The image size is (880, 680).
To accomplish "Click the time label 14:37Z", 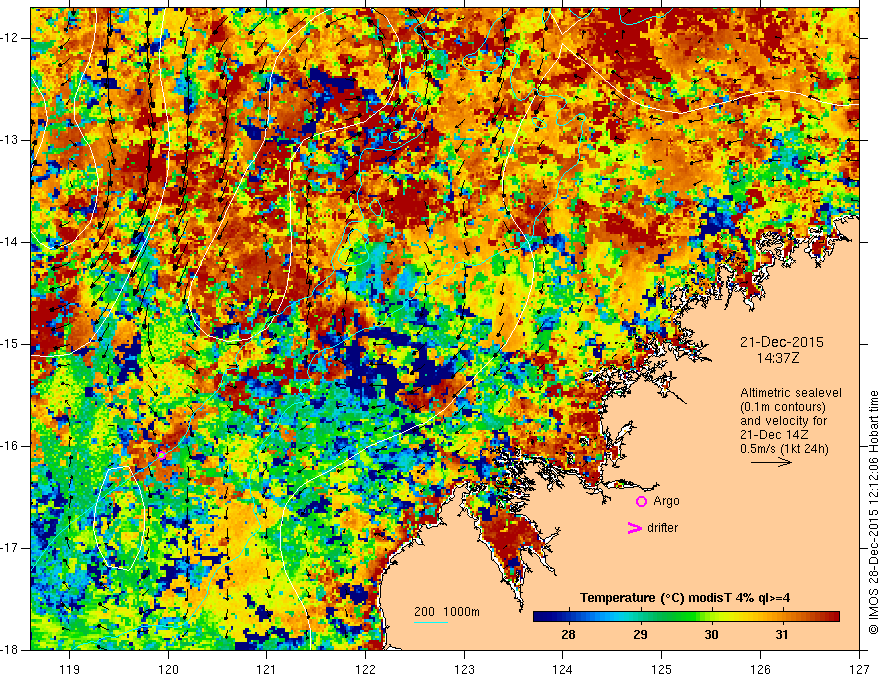I will [777, 358].
